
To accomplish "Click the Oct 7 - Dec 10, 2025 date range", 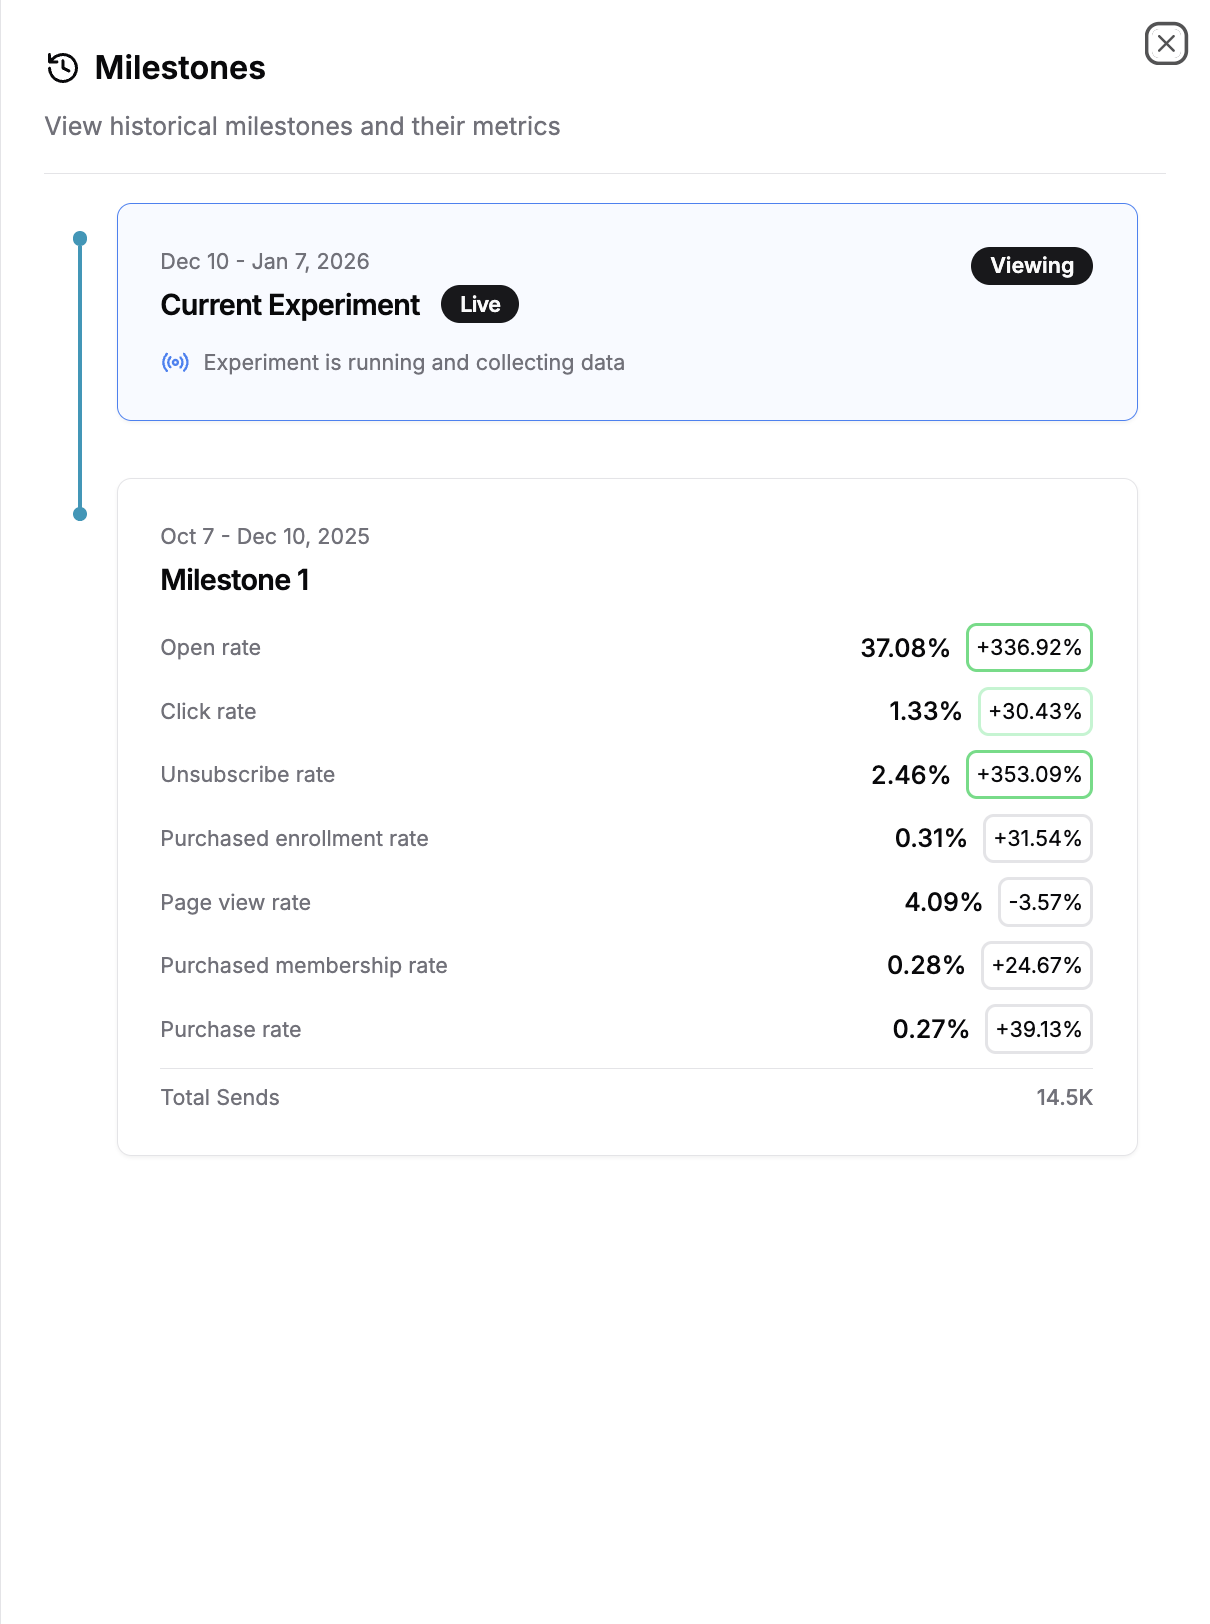I will click(x=265, y=537).
